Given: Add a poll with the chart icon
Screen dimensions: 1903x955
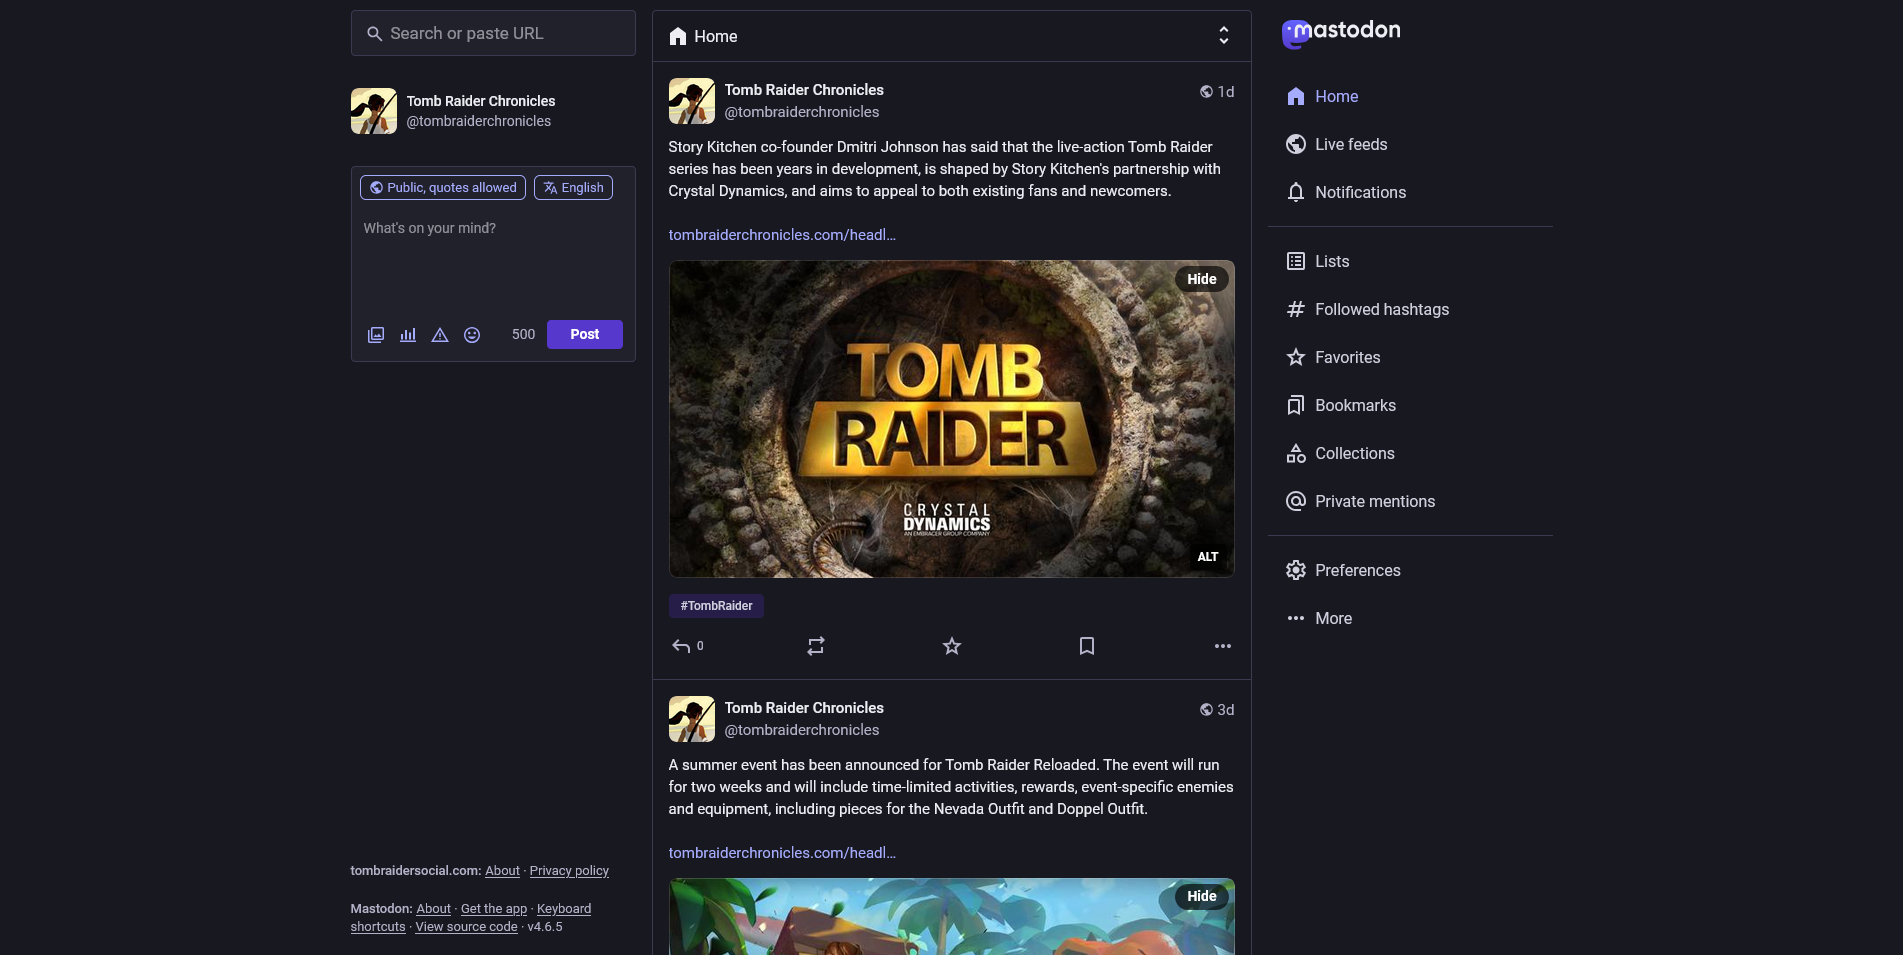Looking at the screenshot, I should [x=408, y=335].
